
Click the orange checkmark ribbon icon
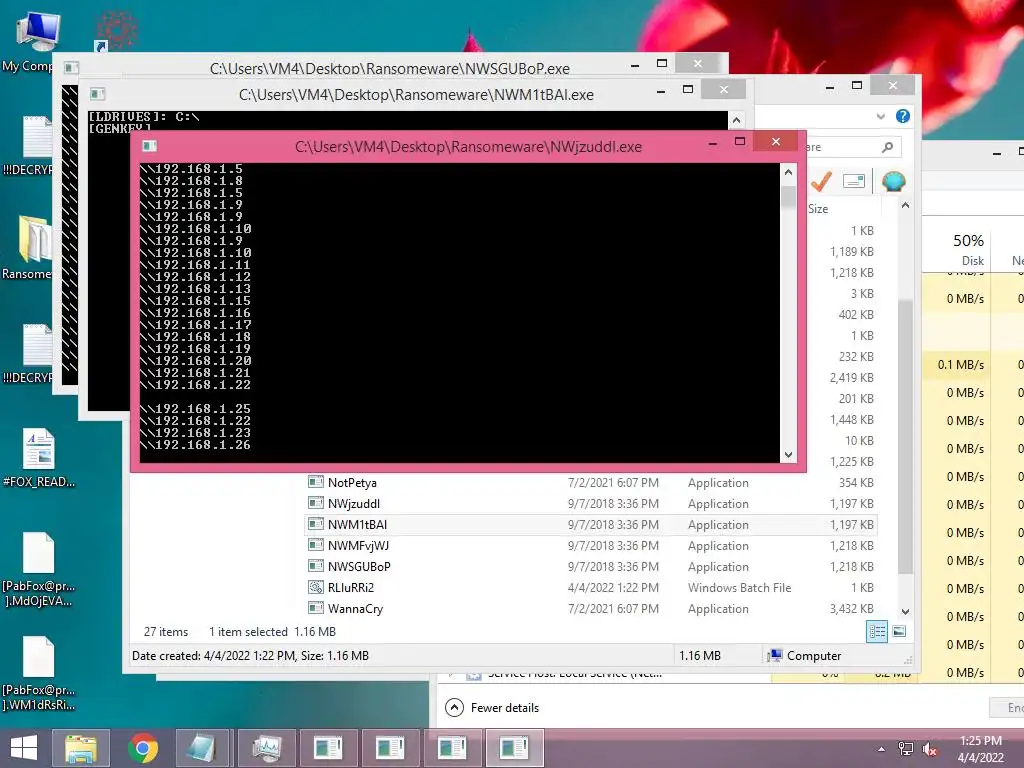click(821, 182)
